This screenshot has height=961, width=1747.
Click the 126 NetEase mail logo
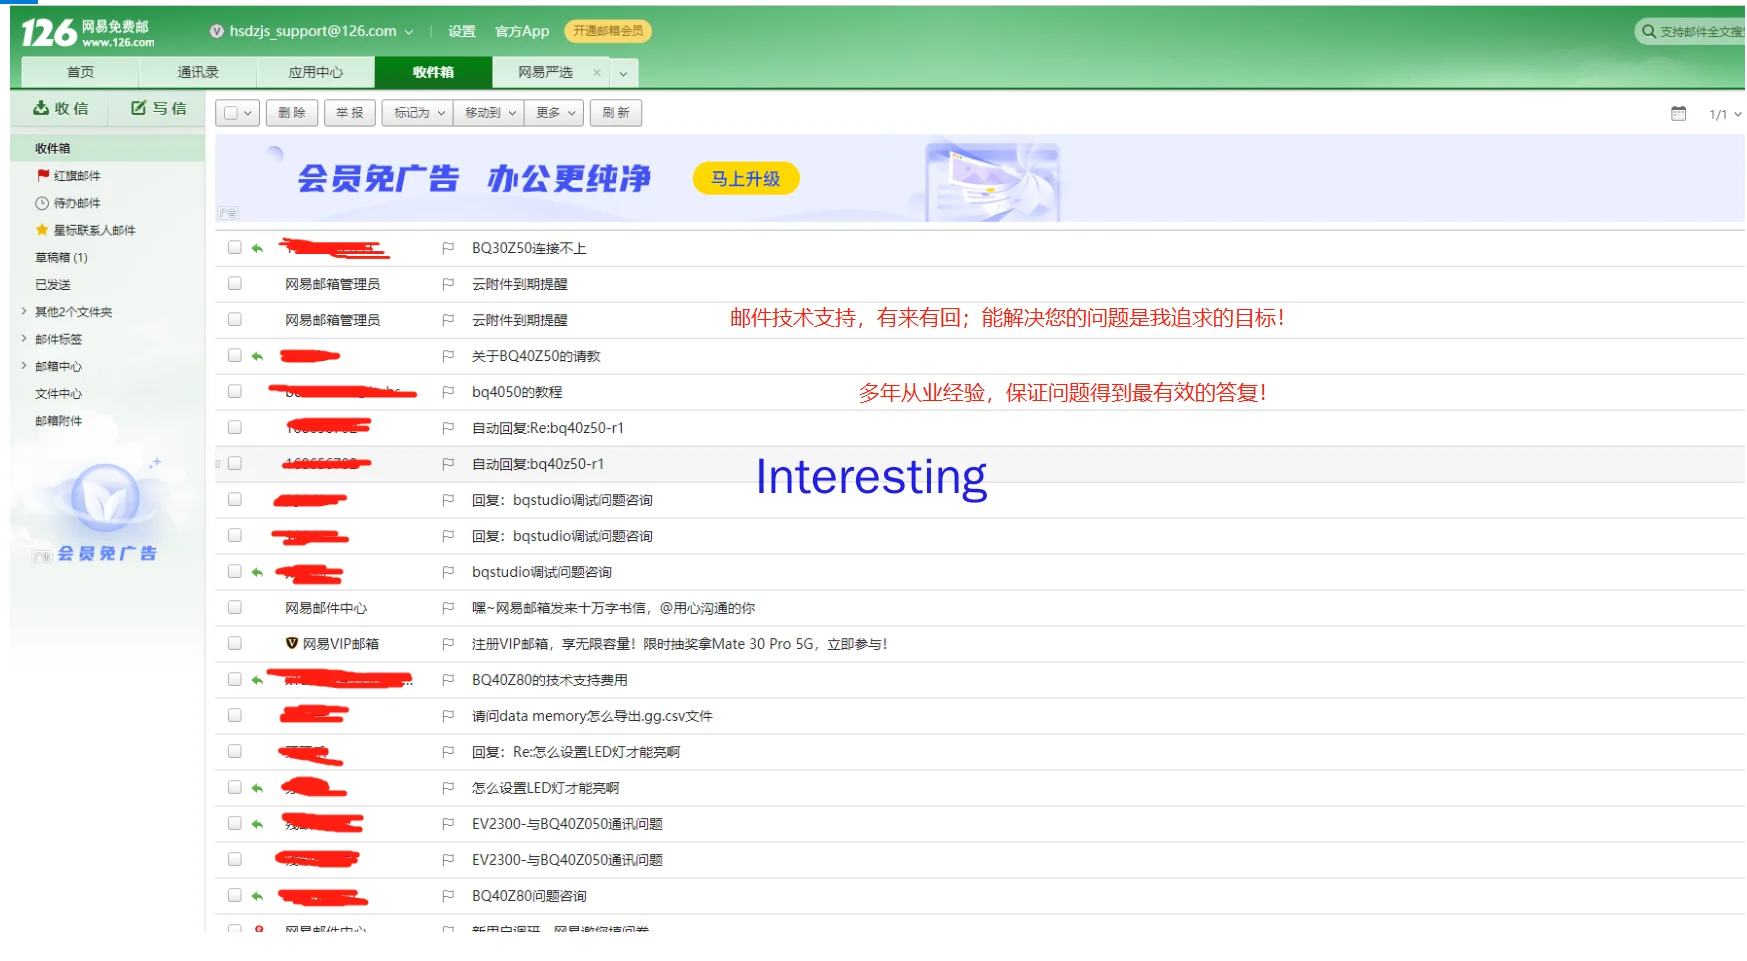click(88, 32)
